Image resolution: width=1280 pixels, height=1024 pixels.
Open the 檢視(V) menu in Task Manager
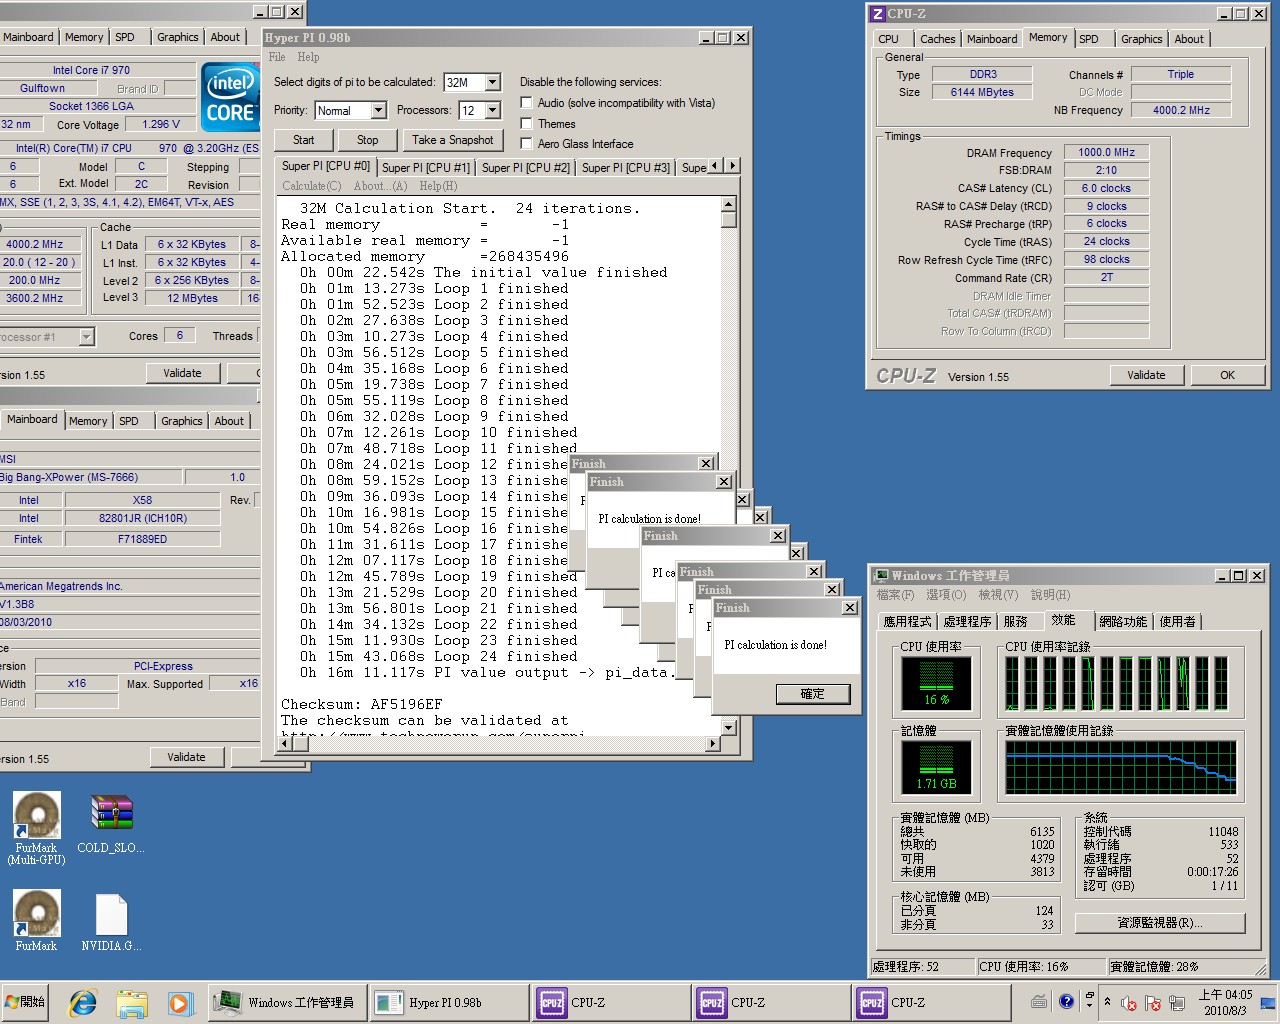pos(998,595)
